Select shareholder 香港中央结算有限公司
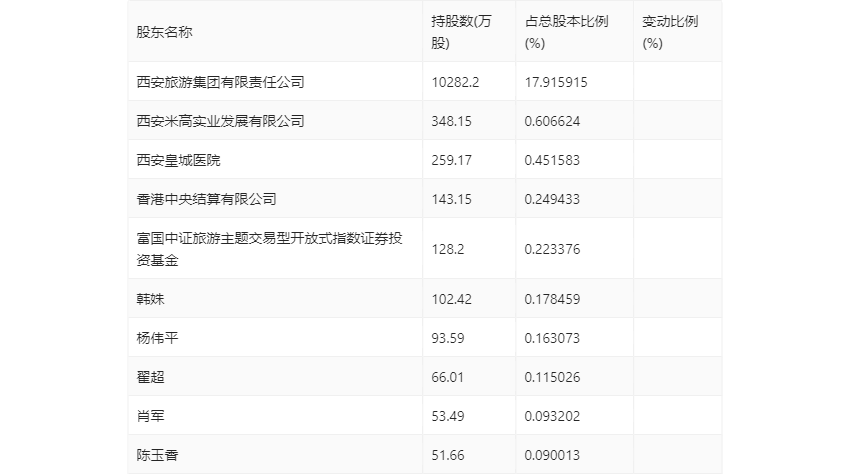Image resolution: width=850 pixels, height=474 pixels. click(206, 199)
